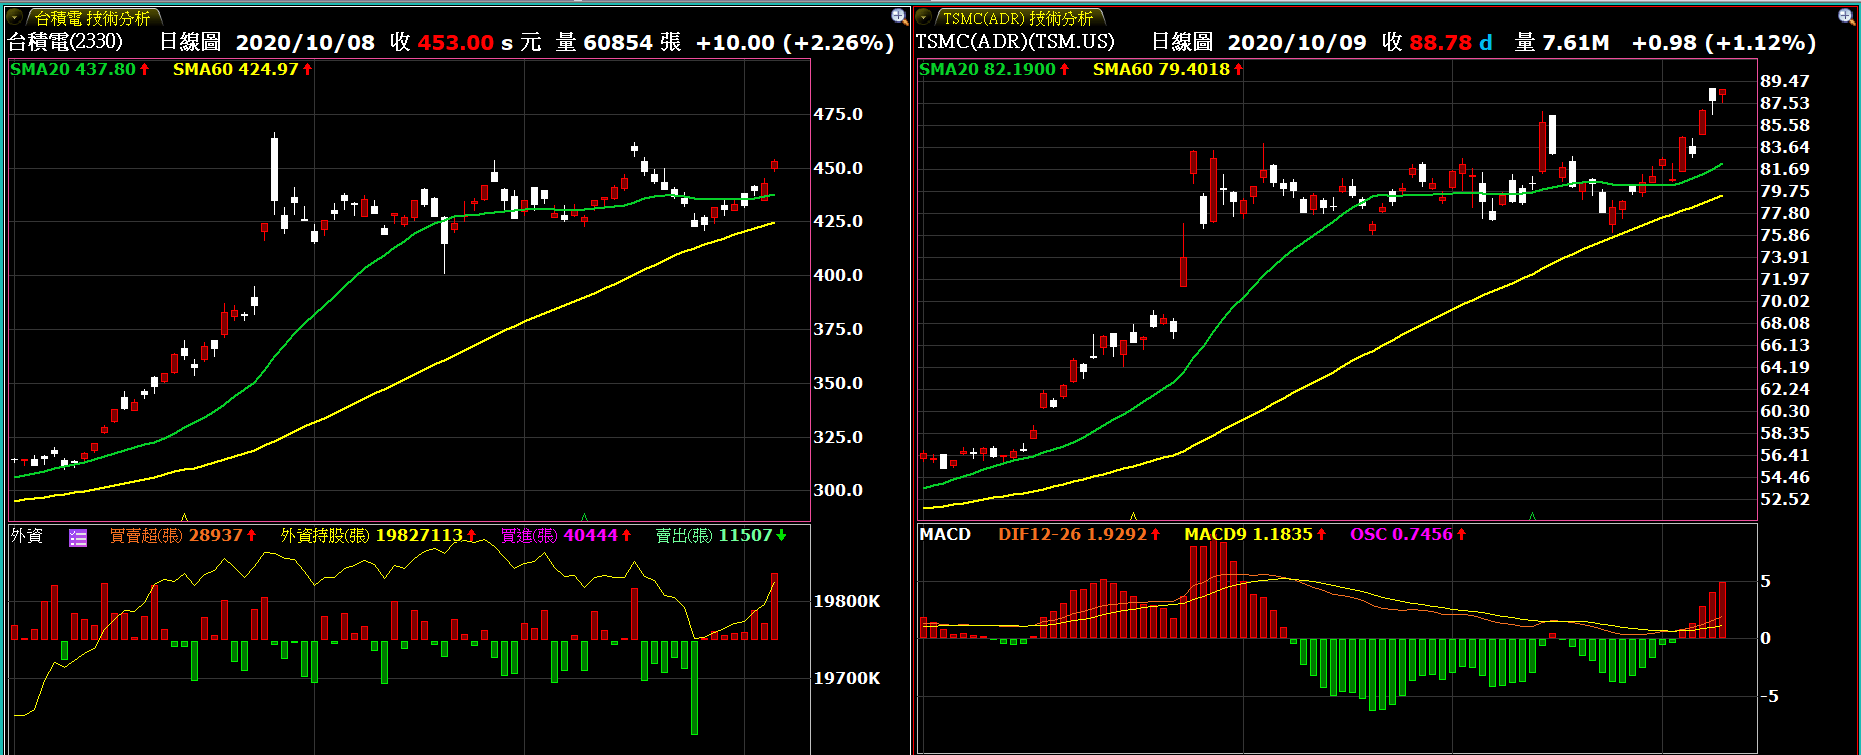Click the 19700K axis label
Viewport: 1861px width, 755px height.
click(x=847, y=678)
